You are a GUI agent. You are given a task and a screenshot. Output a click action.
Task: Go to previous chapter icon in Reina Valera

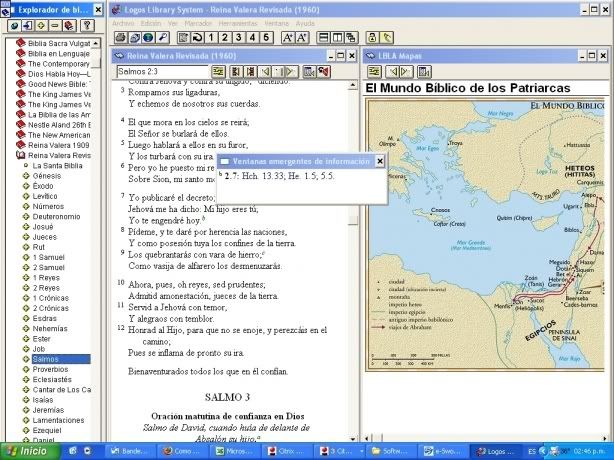[236, 72]
